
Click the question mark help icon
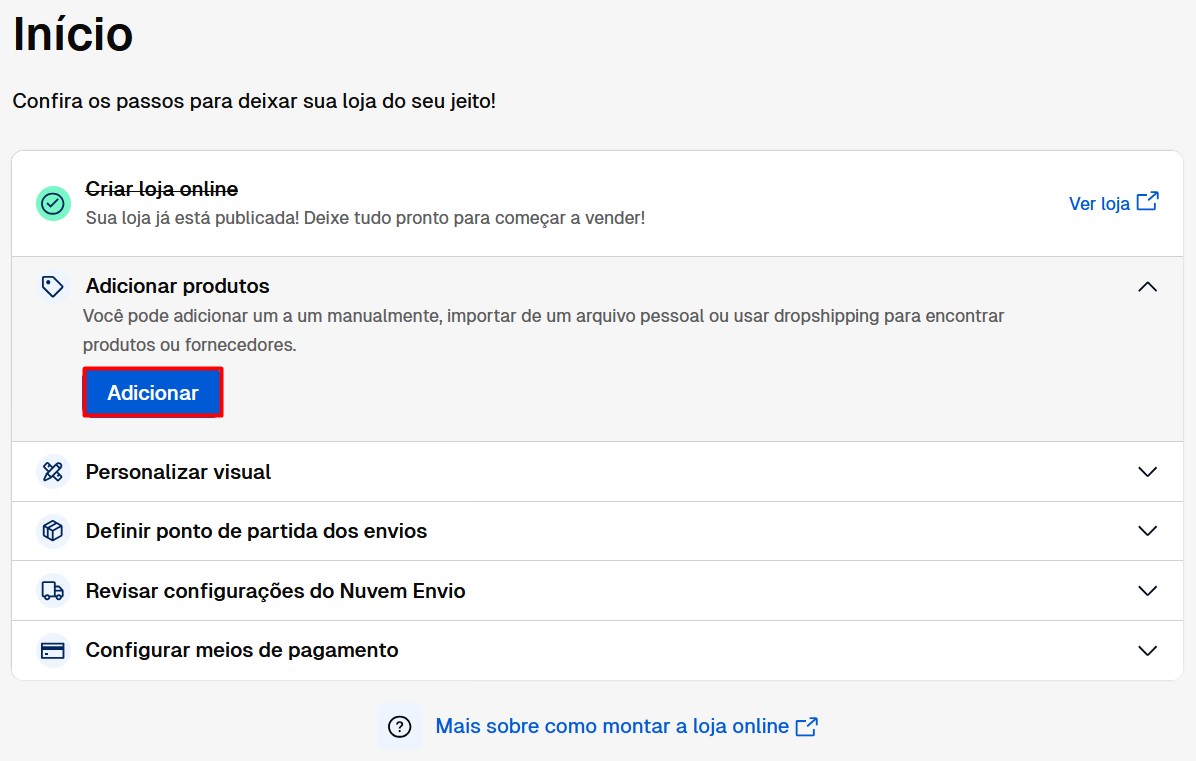pos(400,727)
